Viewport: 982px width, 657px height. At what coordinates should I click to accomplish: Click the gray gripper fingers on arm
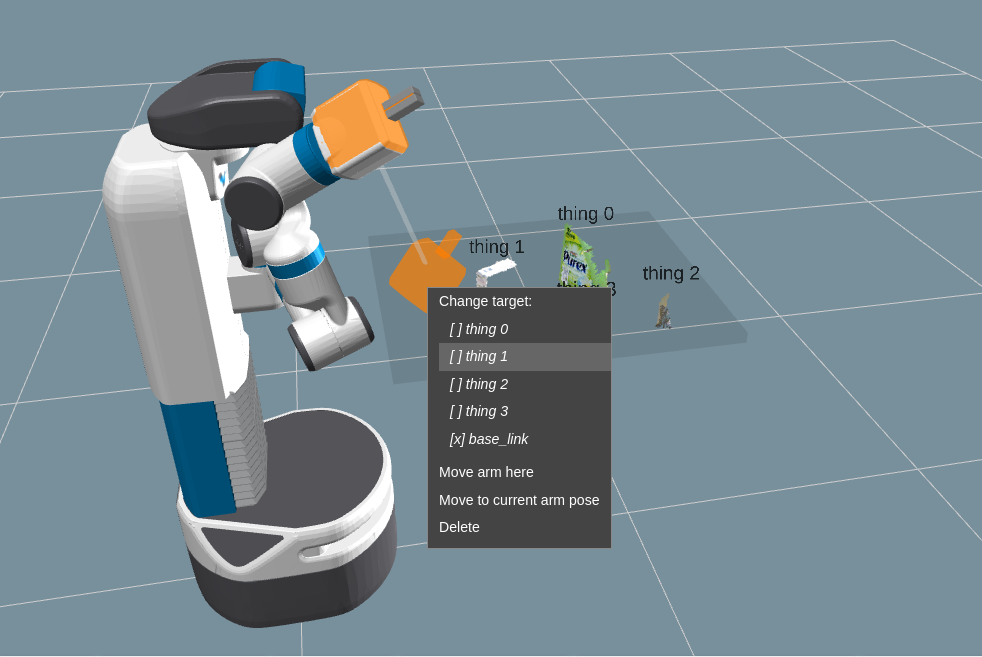[405, 102]
